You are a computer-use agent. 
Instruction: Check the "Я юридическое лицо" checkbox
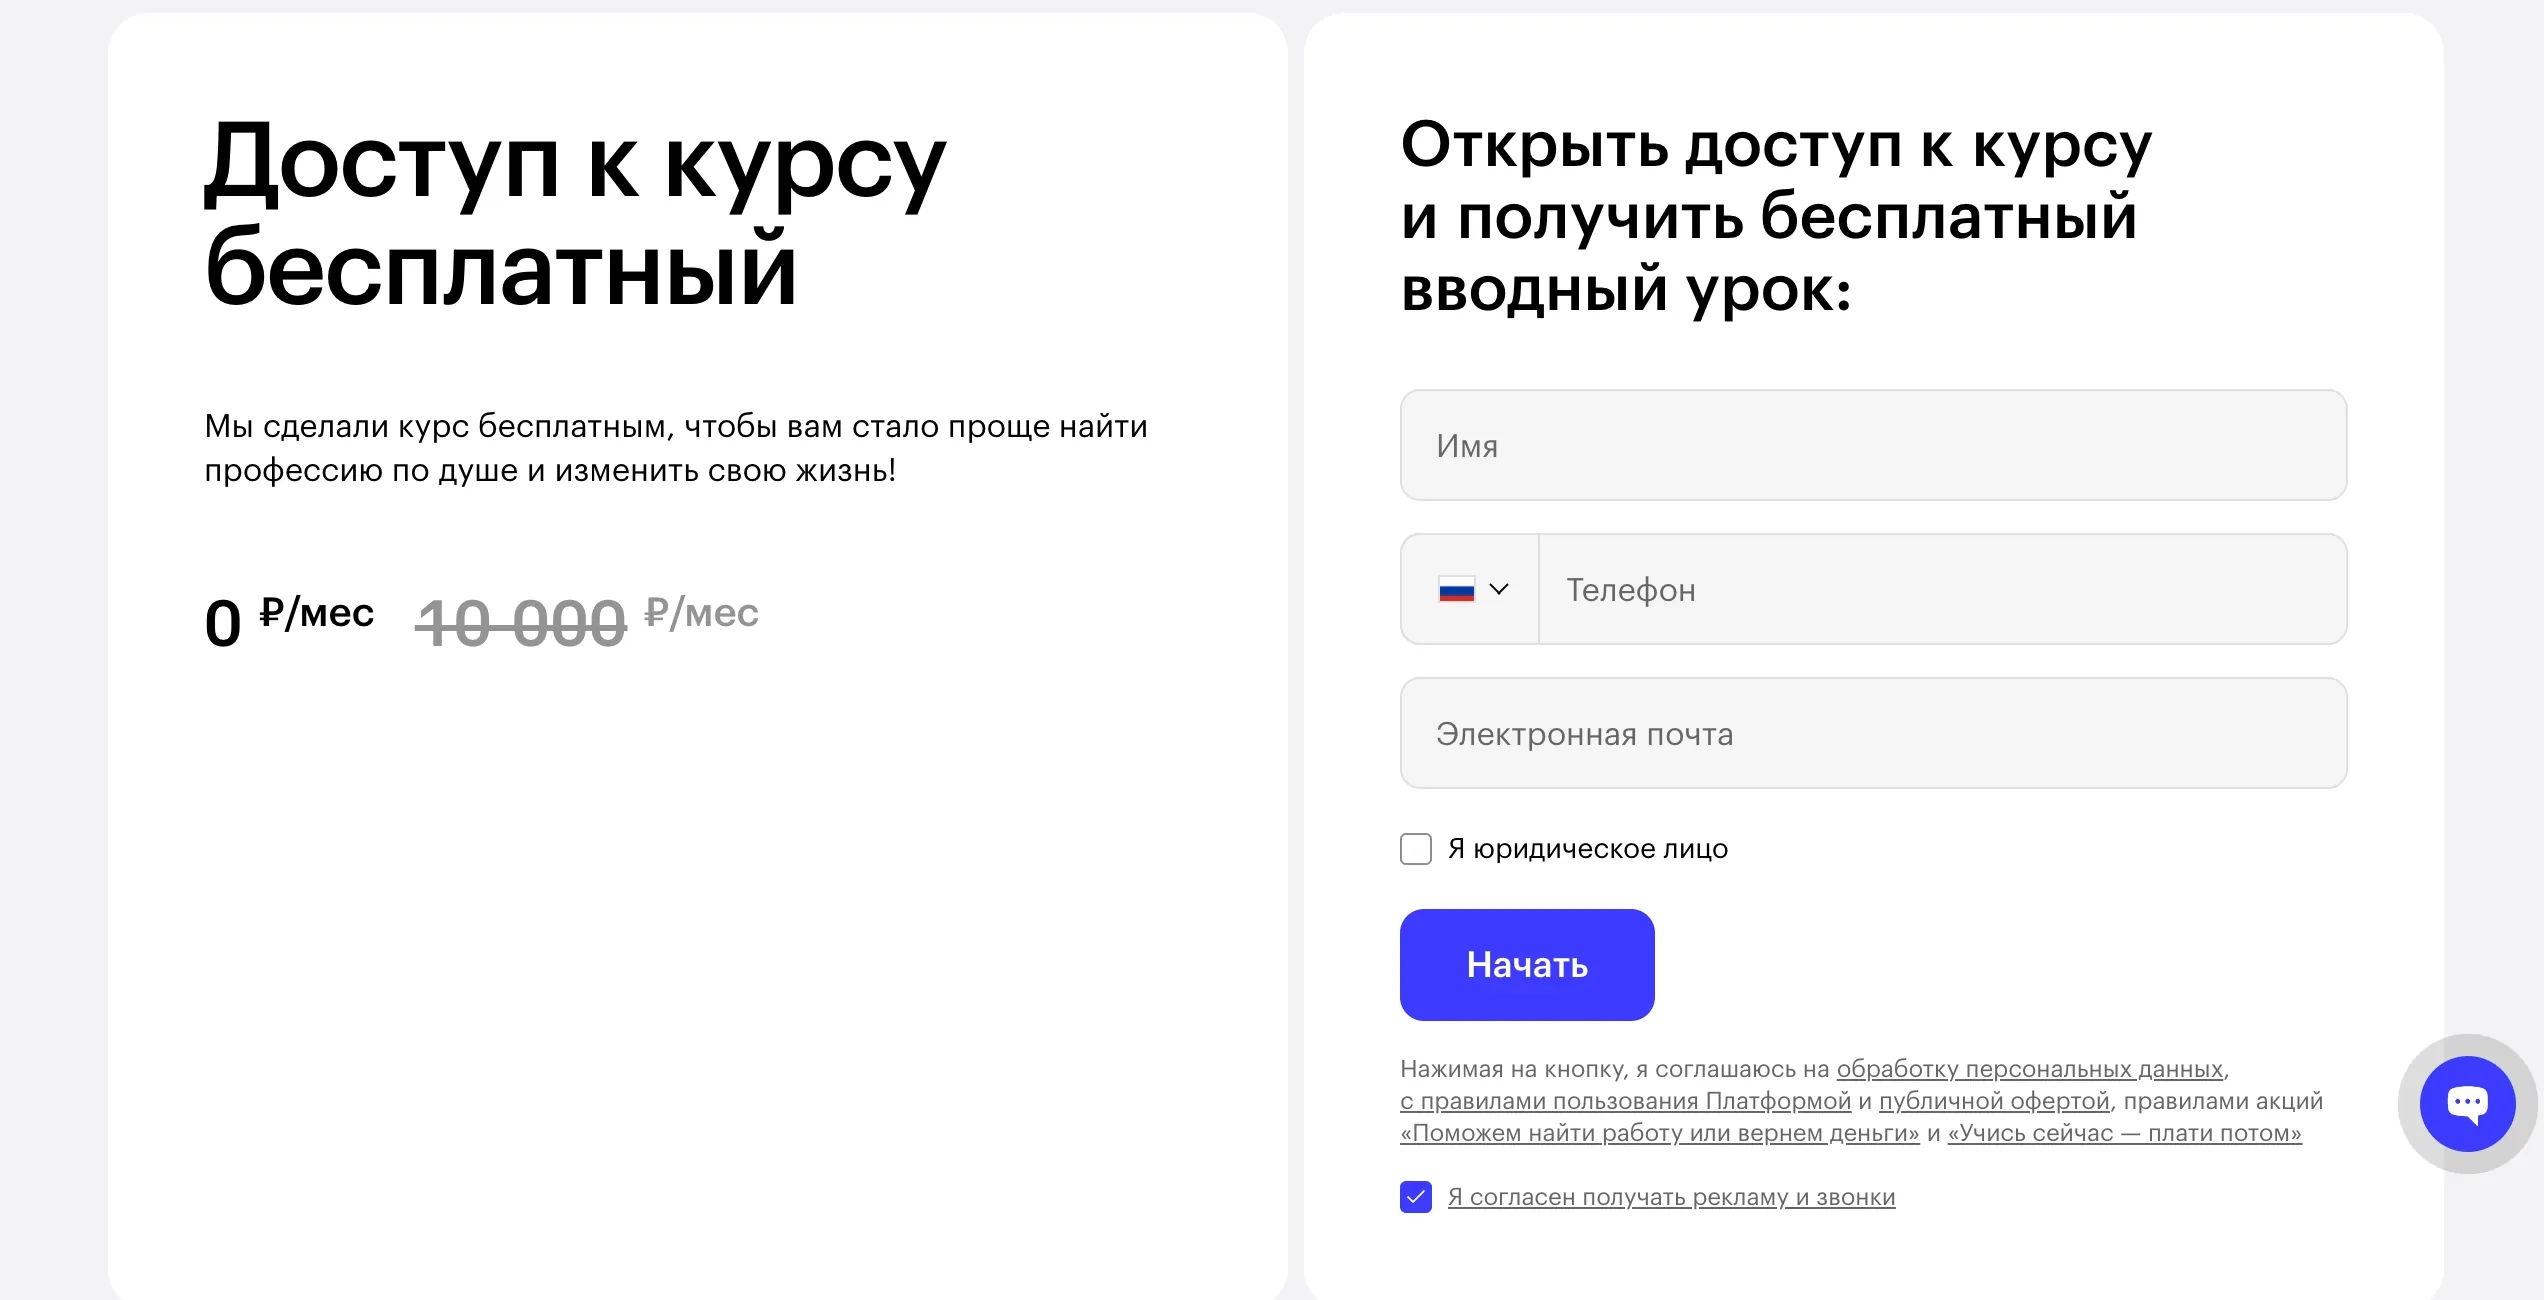click(x=1416, y=849)
